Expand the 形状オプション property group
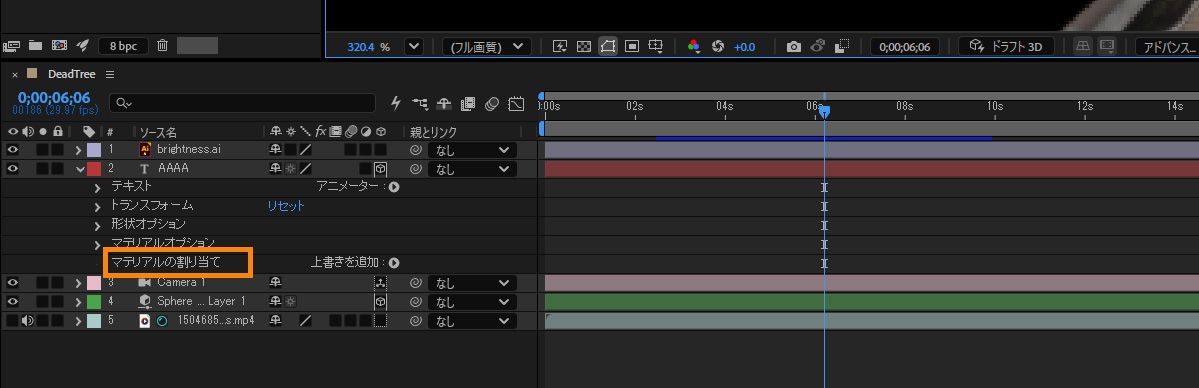This screenshot has width=1199, height=388. tap(98, 226)
